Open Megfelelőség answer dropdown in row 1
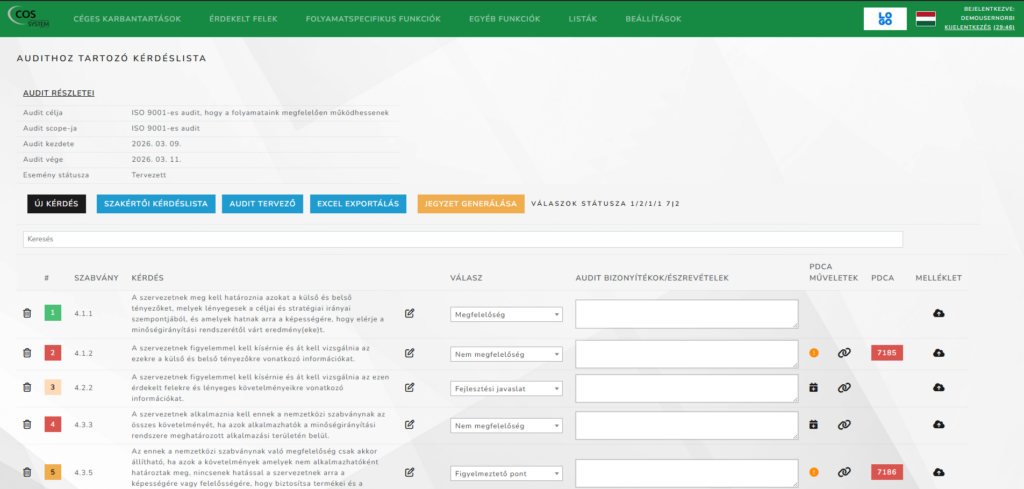The height and width of the screenshot is (489, 1024). click(506, 315)
